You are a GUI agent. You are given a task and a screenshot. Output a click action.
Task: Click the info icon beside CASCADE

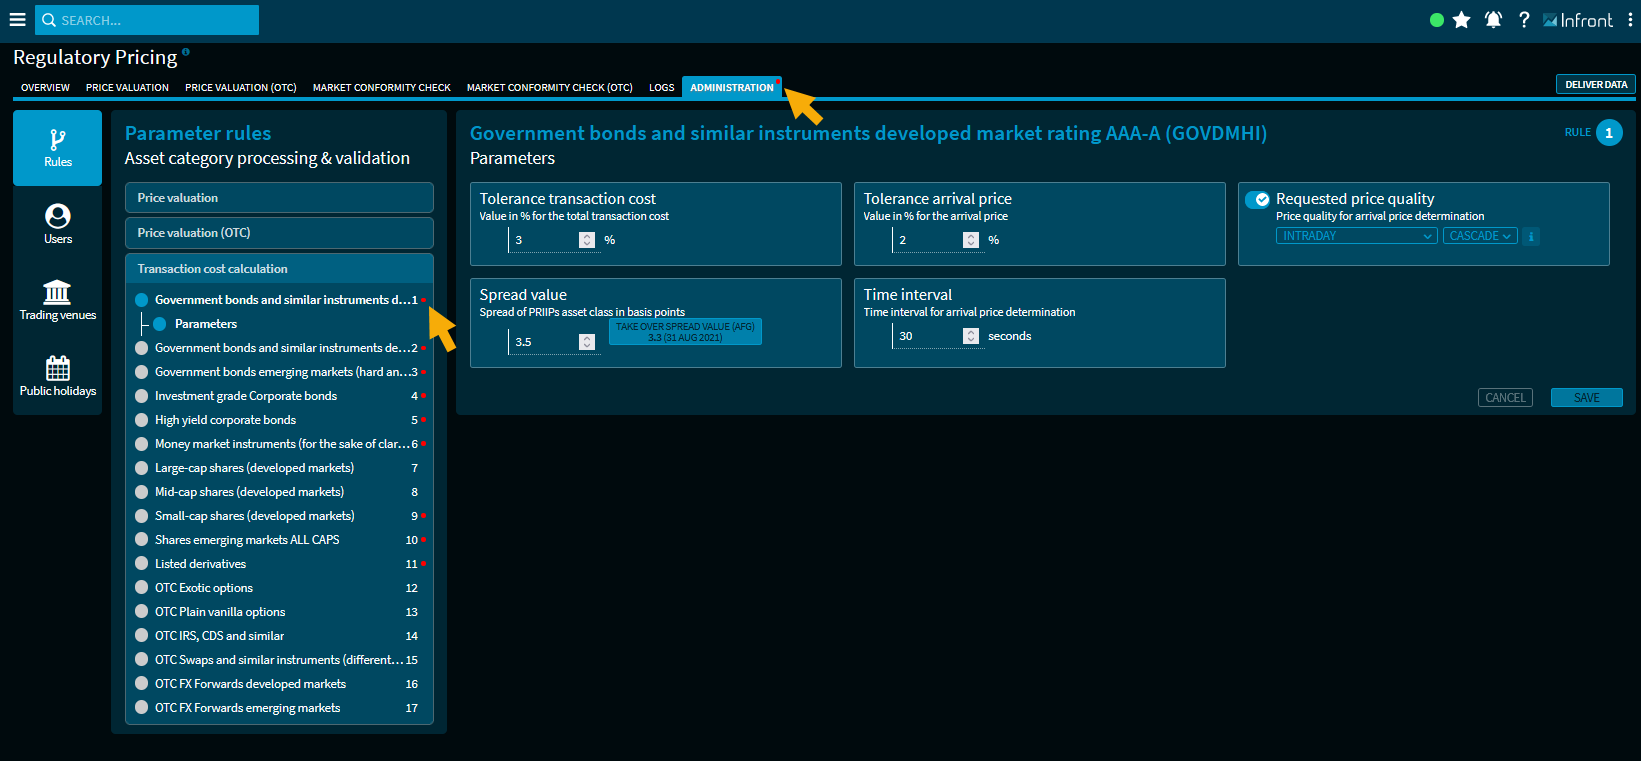point(1531,236)
